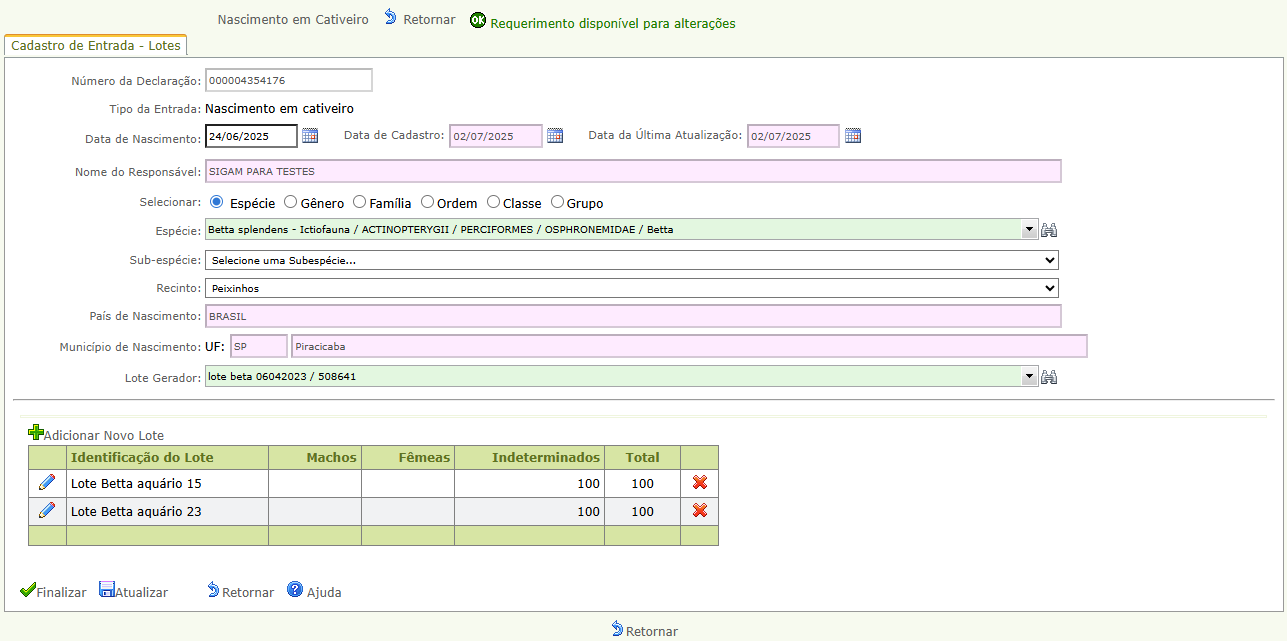Select the Gênero radio button
The height and width of the screenshot is (641, 1287).
[291, 202]
